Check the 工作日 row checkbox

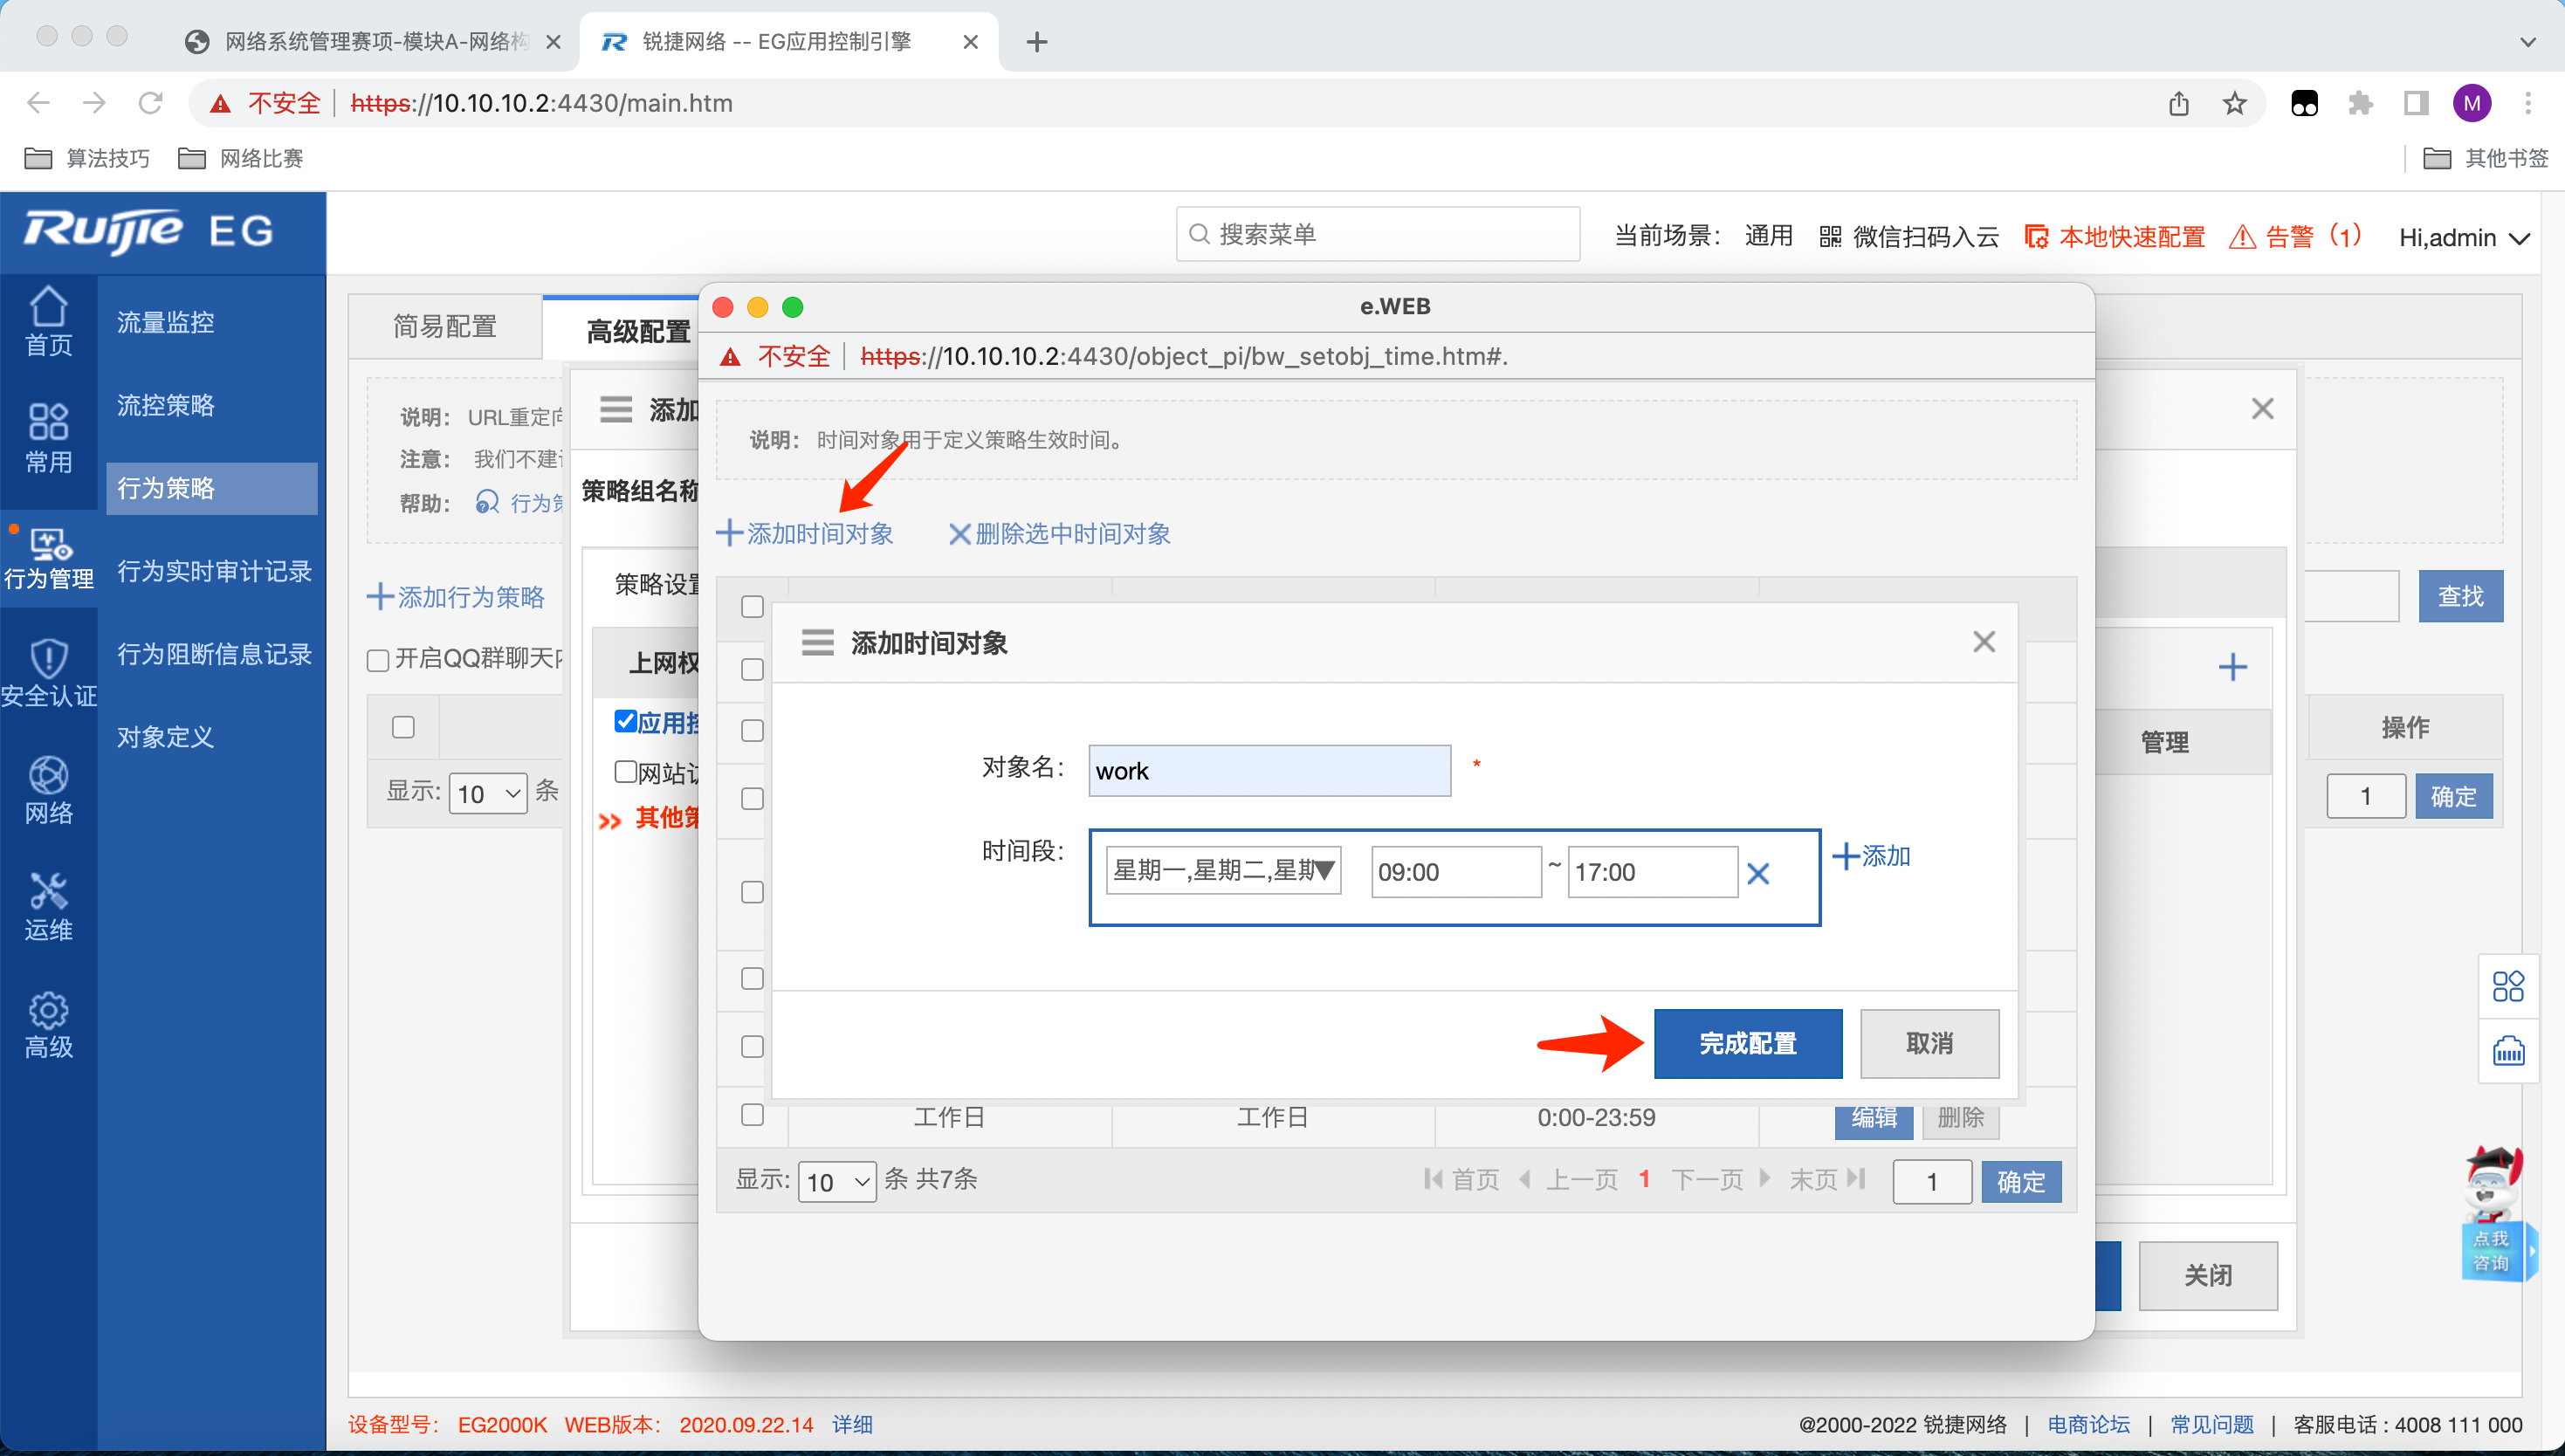pos(752,1115)
